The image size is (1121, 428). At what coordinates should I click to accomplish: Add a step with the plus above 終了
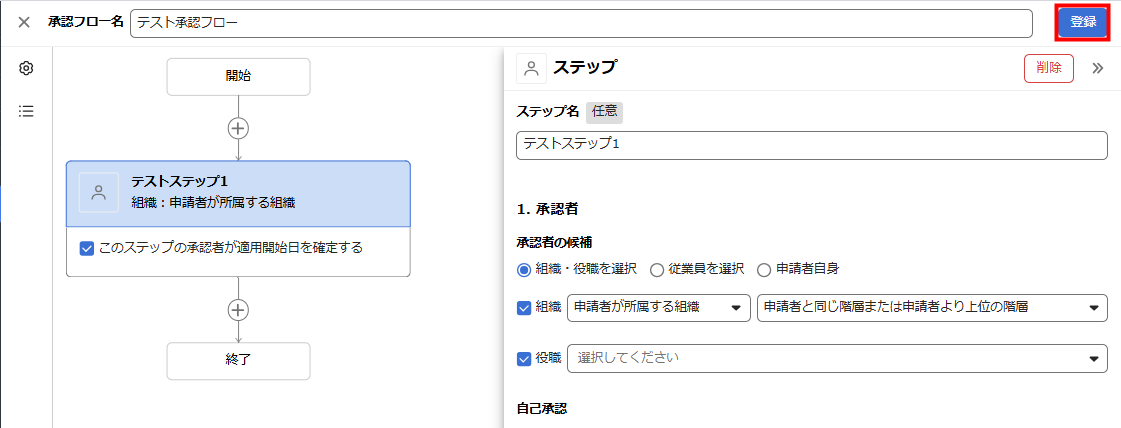(238, 310)
